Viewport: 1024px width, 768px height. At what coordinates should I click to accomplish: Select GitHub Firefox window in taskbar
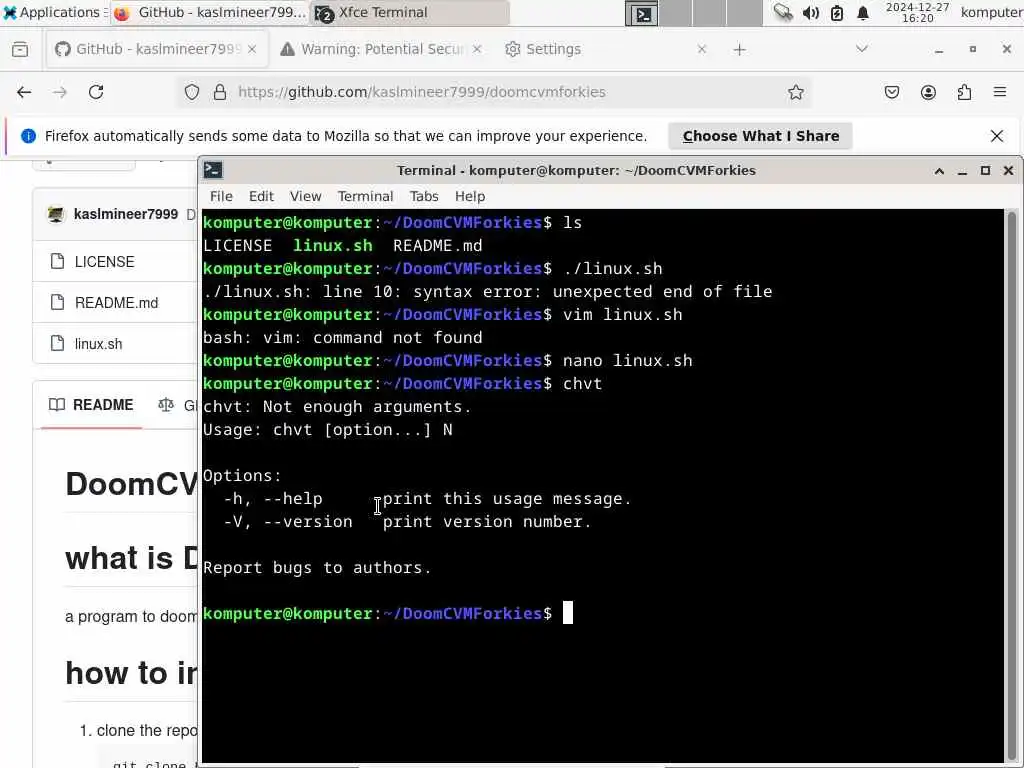(x=209, y=12)
